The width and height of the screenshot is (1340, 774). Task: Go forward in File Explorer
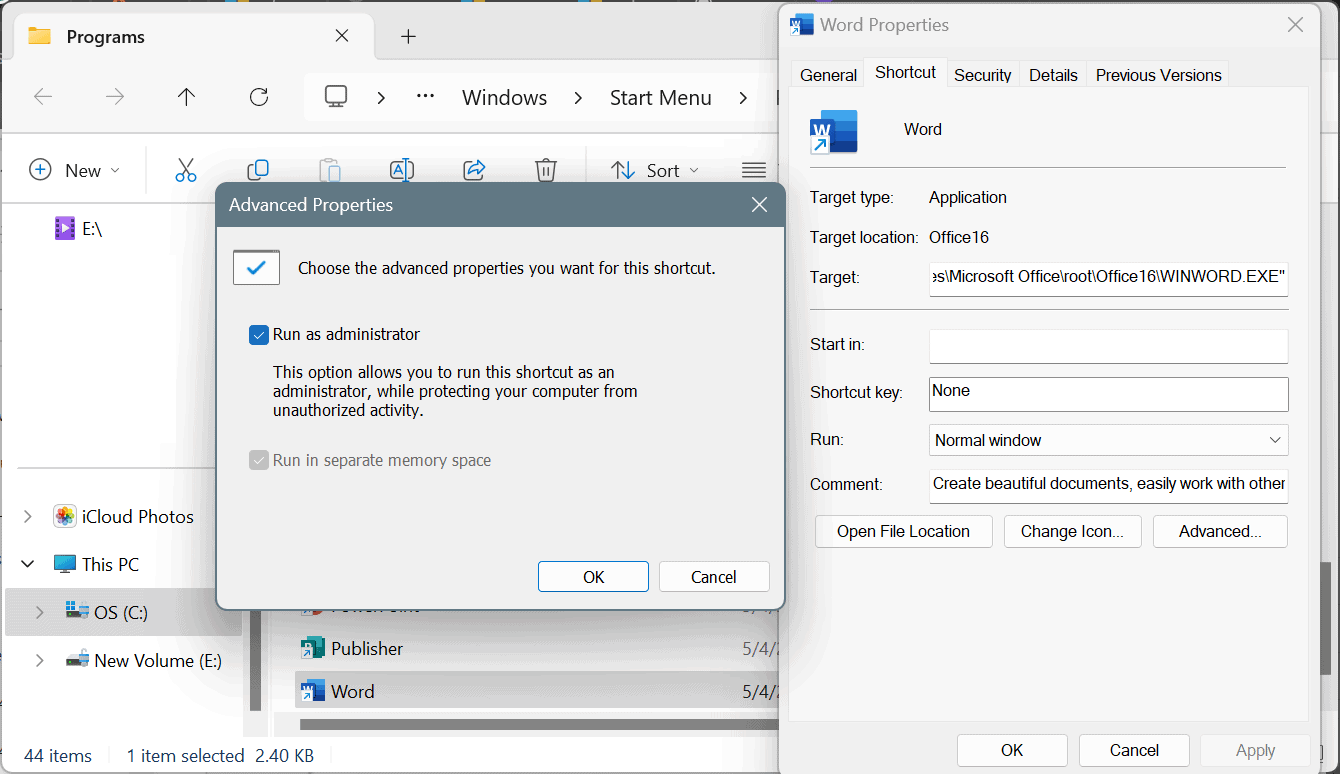[x=115, y=97]
